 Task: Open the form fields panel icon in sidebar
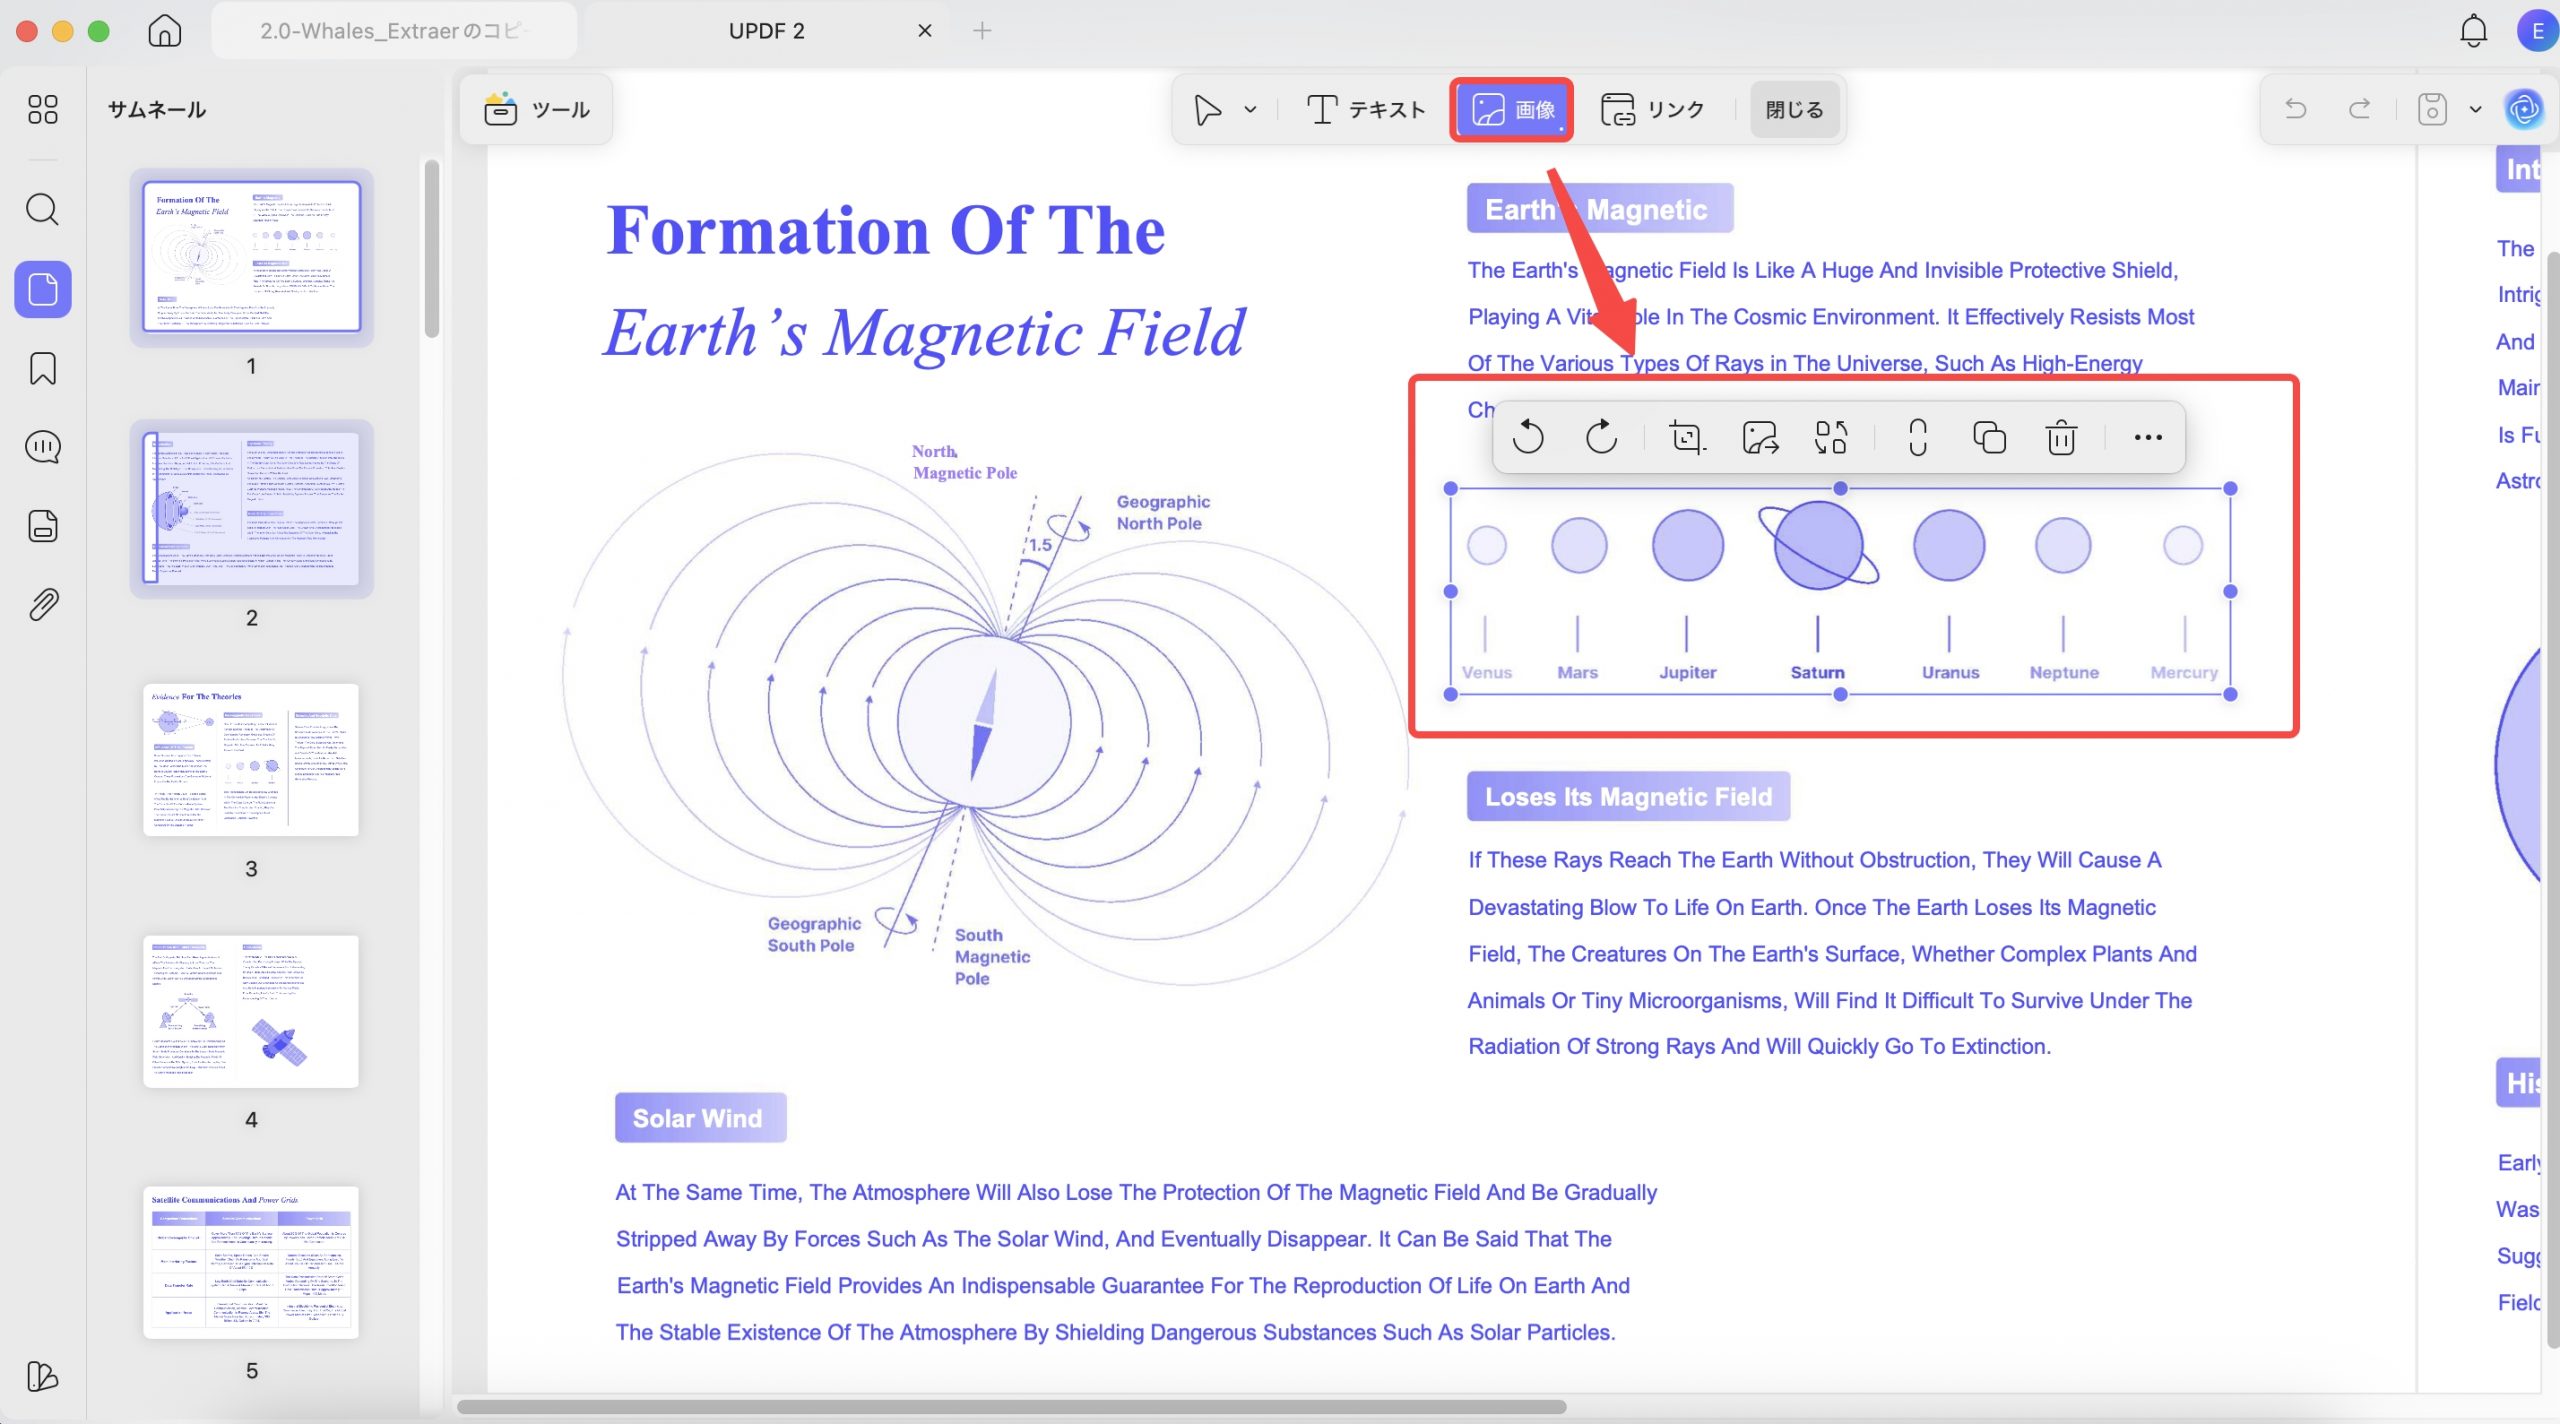click(x=42, y=526)
